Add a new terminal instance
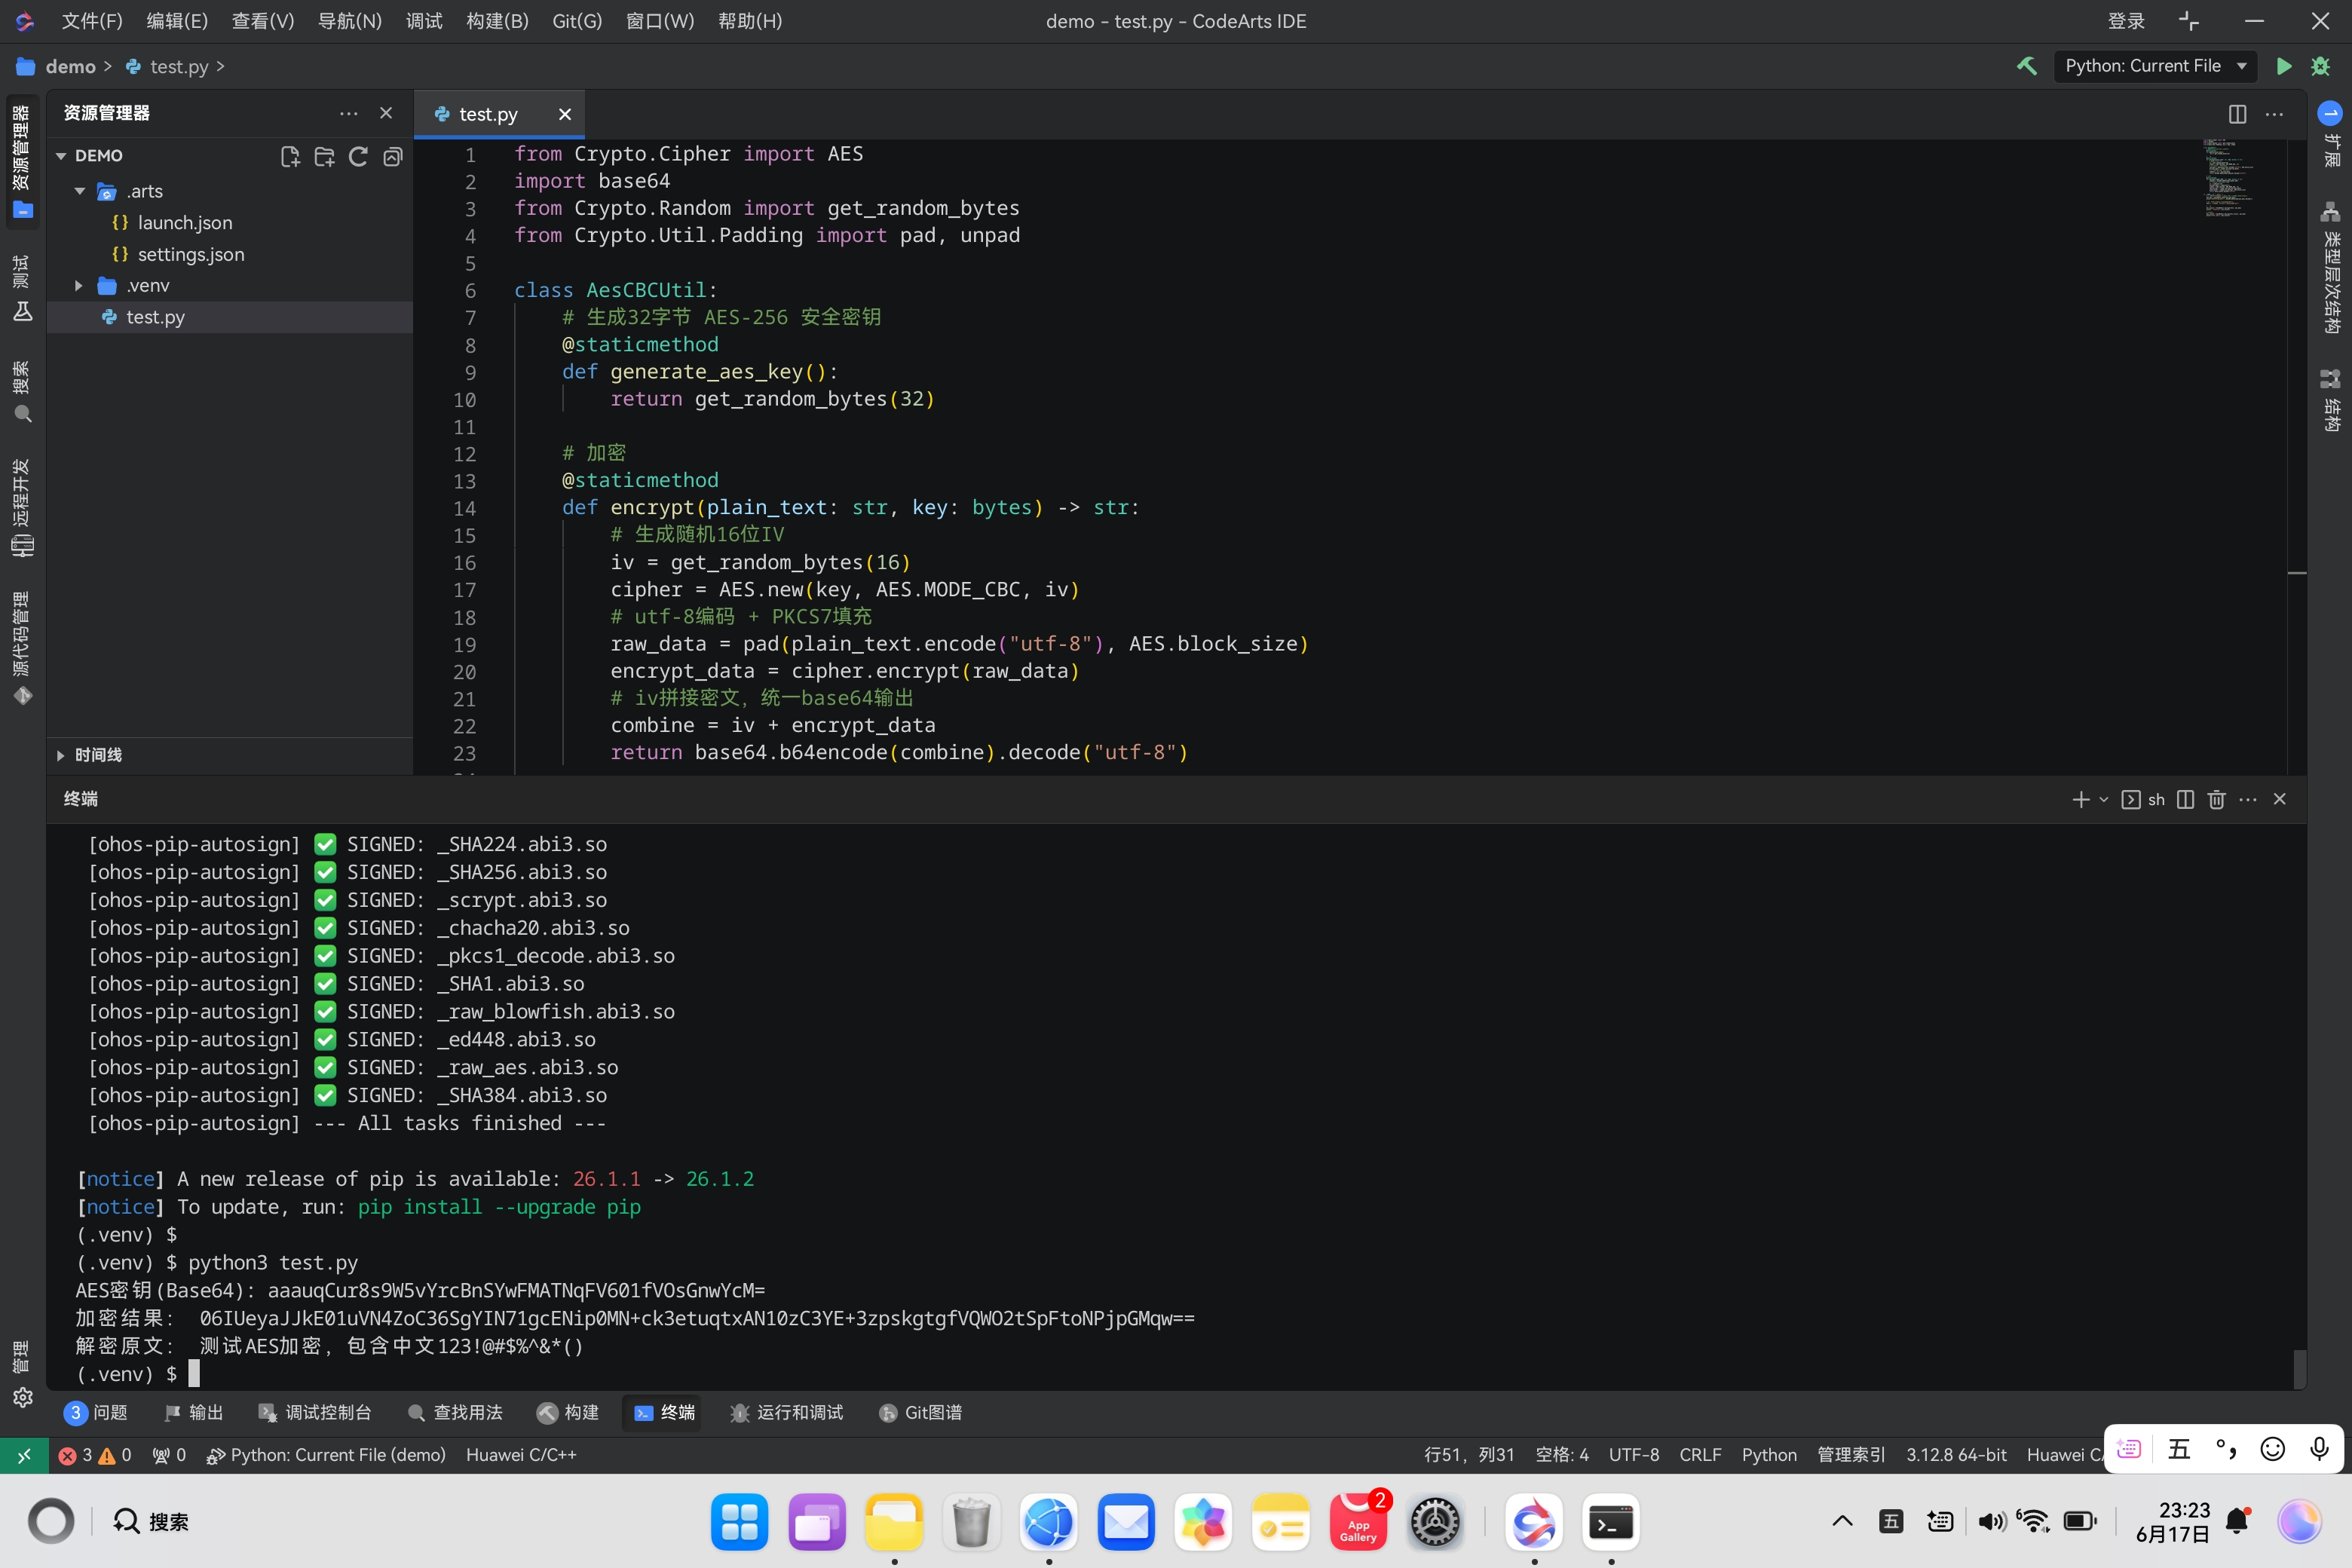 (x=2081, y=799)
